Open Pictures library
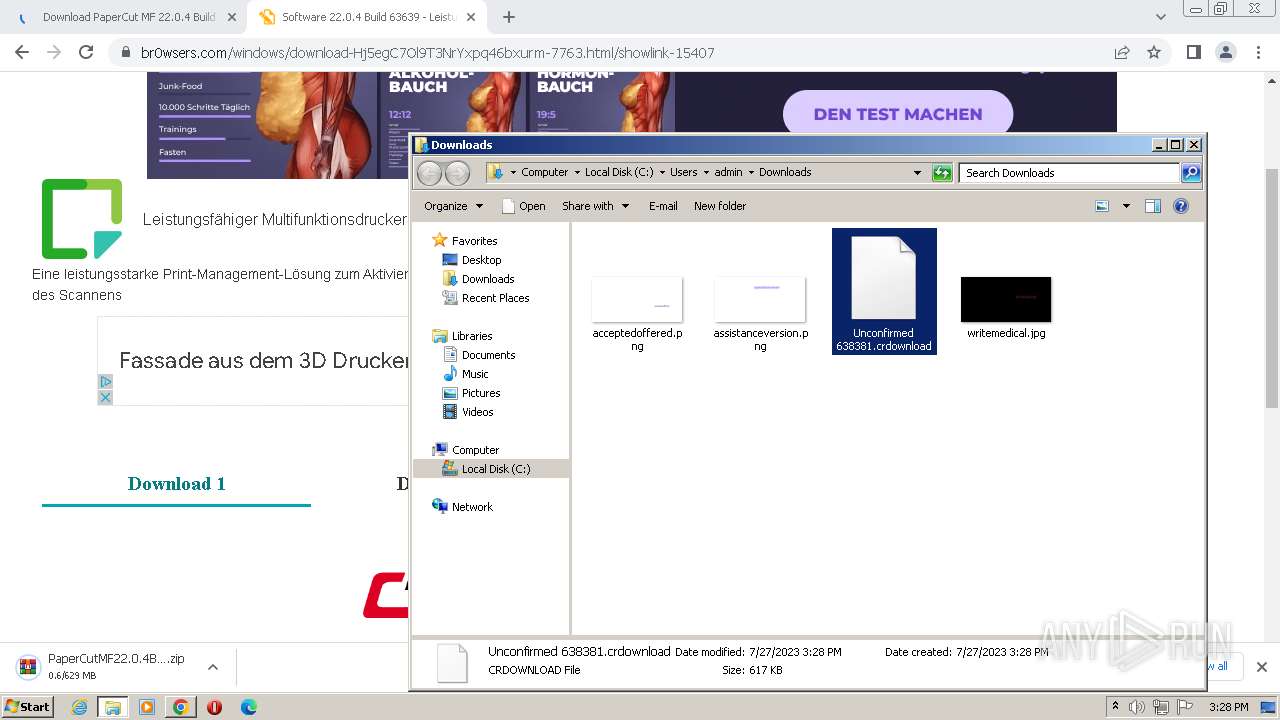This screenshot has width=1280, height=720. click(x=471, y=393)
